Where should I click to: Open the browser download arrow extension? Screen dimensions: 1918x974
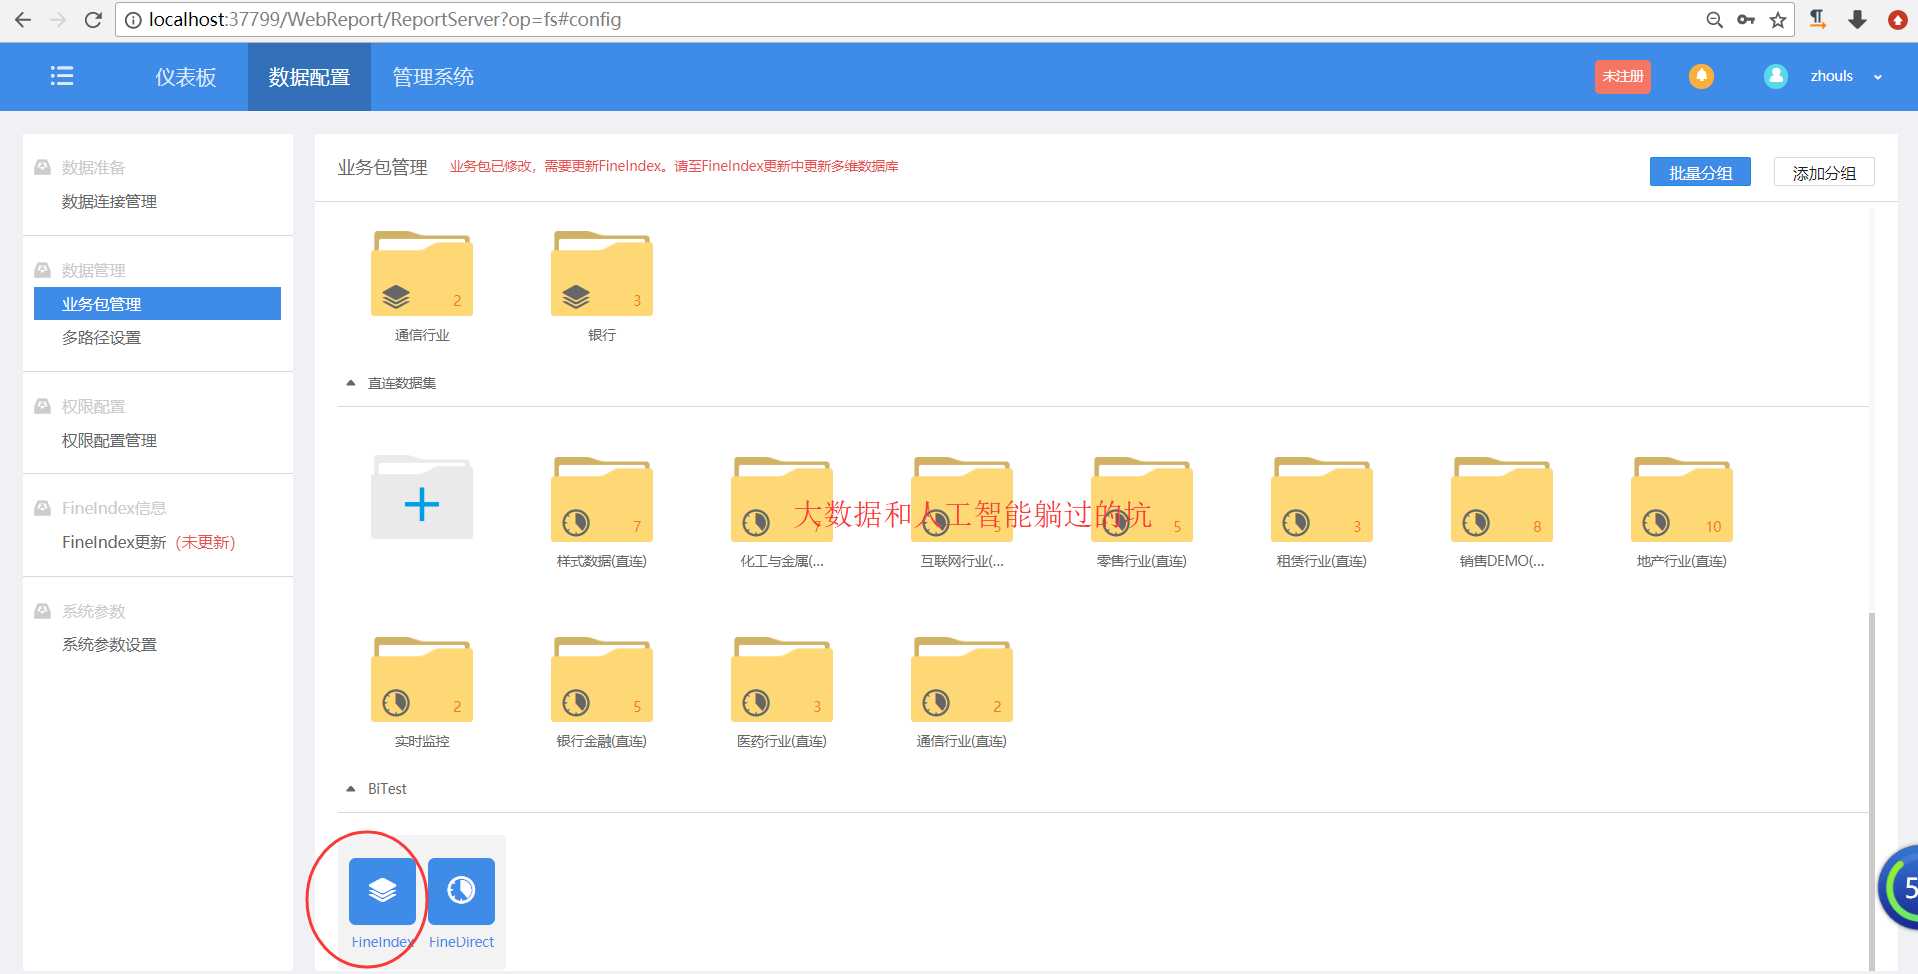click(1857, 20)
